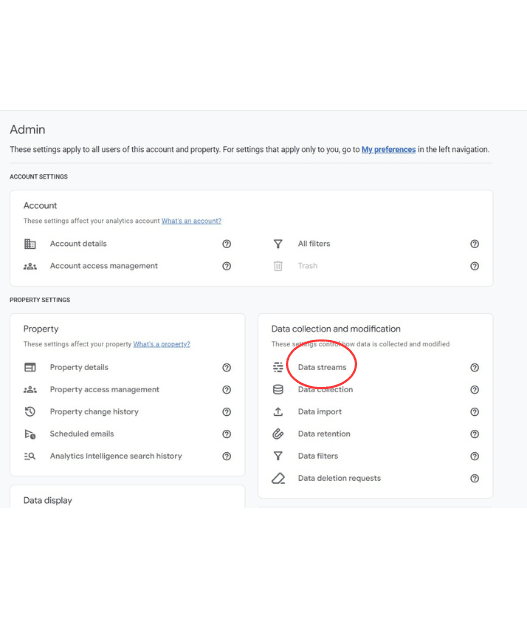The image size is (527, 617).
Task: Open help for Property details
Action: pyautogui.click(x=227, y=368)
